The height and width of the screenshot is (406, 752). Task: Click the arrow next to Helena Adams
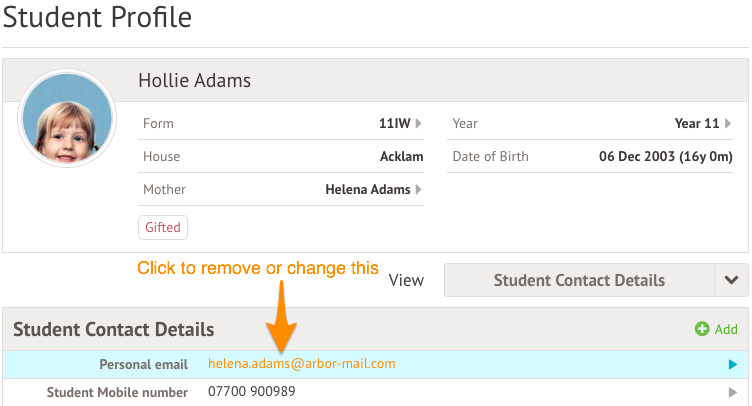tap(418, 189)
